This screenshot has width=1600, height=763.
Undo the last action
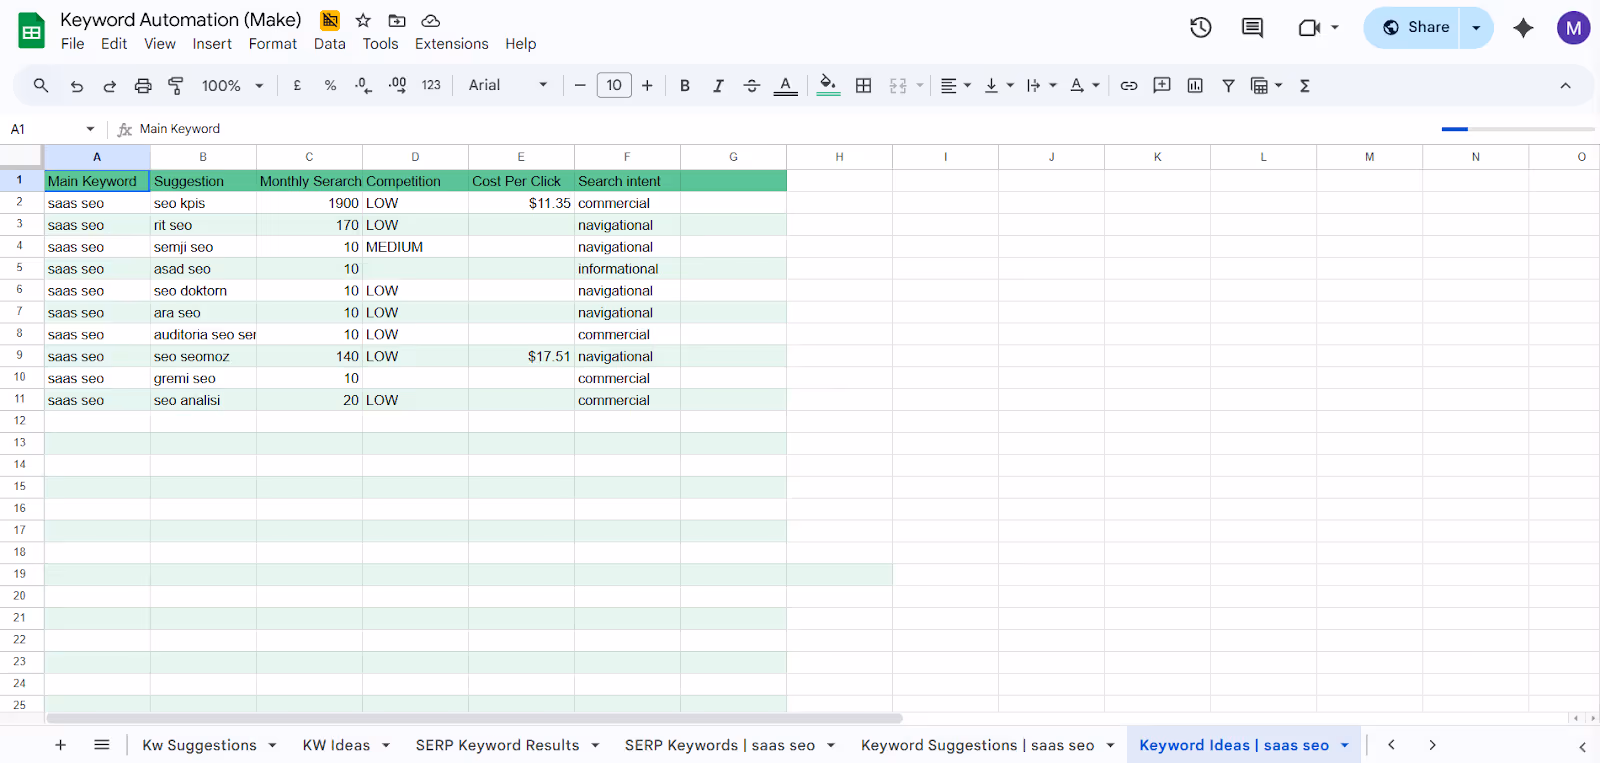click(x=77, y=86)
